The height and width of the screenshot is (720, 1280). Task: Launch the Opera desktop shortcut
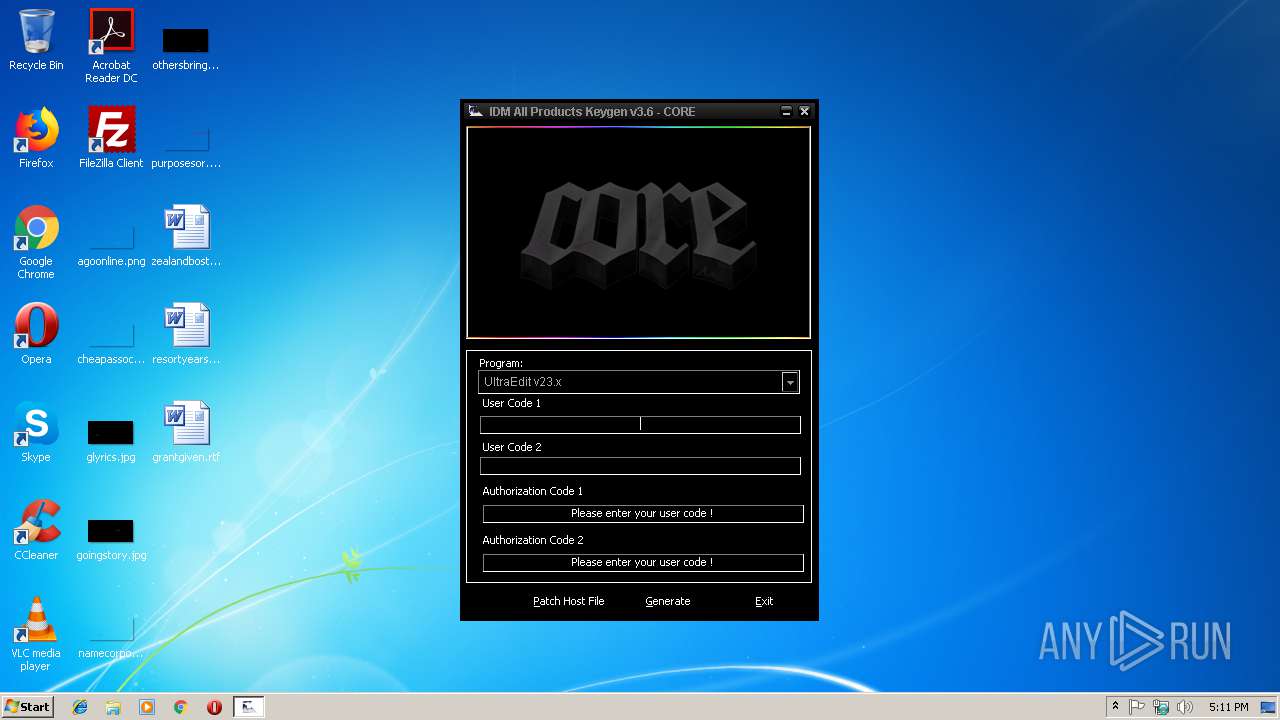click(x=36, y=334)
